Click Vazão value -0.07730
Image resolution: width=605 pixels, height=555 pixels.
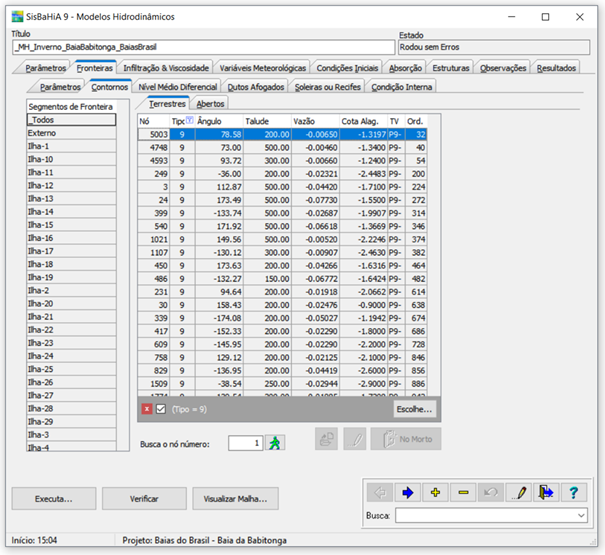[316, 200]
